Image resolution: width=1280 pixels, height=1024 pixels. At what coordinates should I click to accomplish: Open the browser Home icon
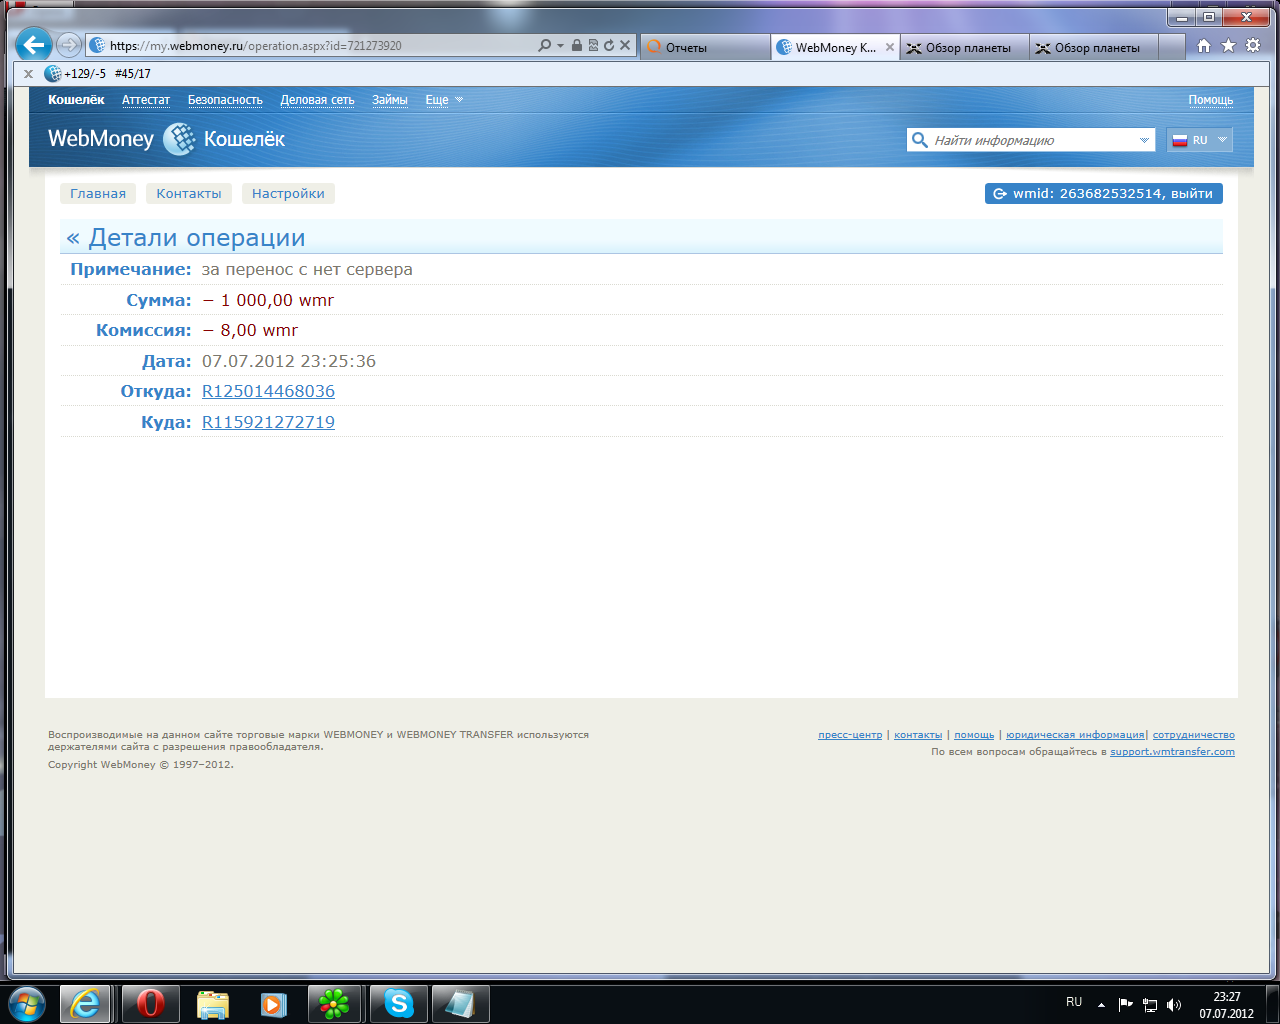[1204, 46]
